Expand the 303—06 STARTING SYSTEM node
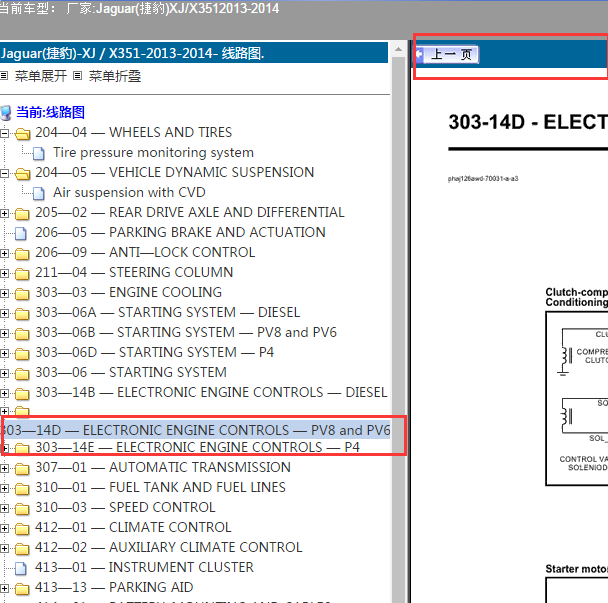Viewport: 608px width, 603px height. 4,374
